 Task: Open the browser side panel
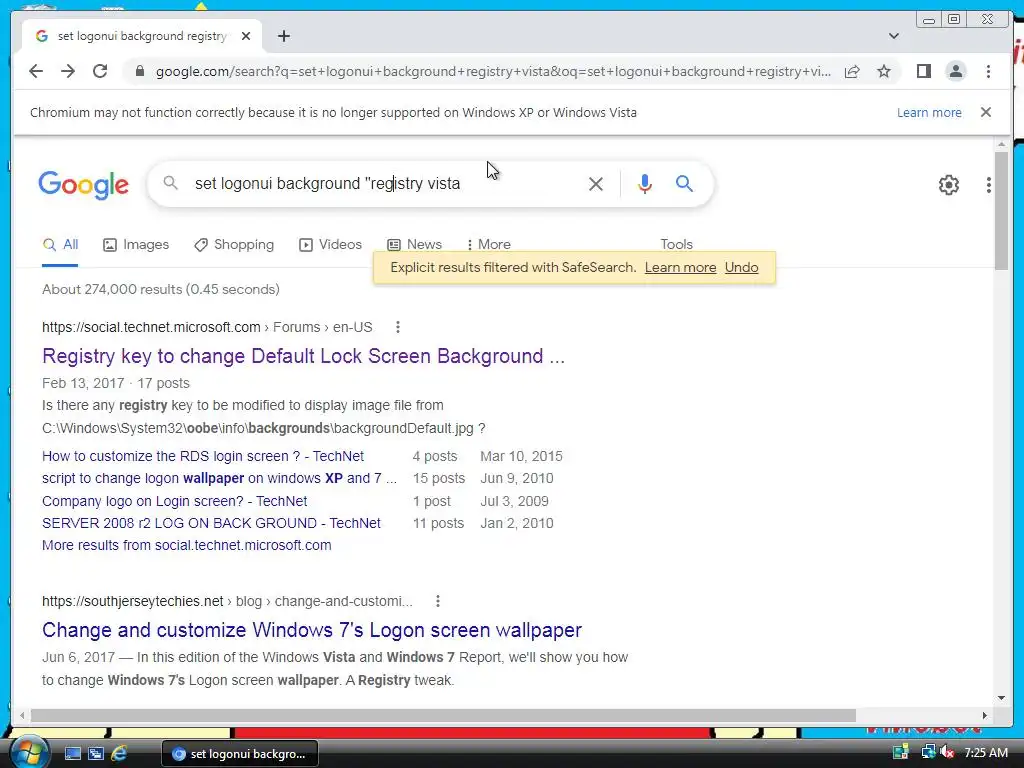923,71
